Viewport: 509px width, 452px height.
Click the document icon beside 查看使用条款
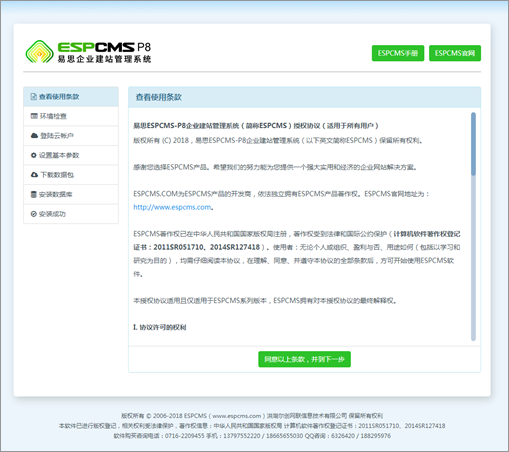coord(33,97)
